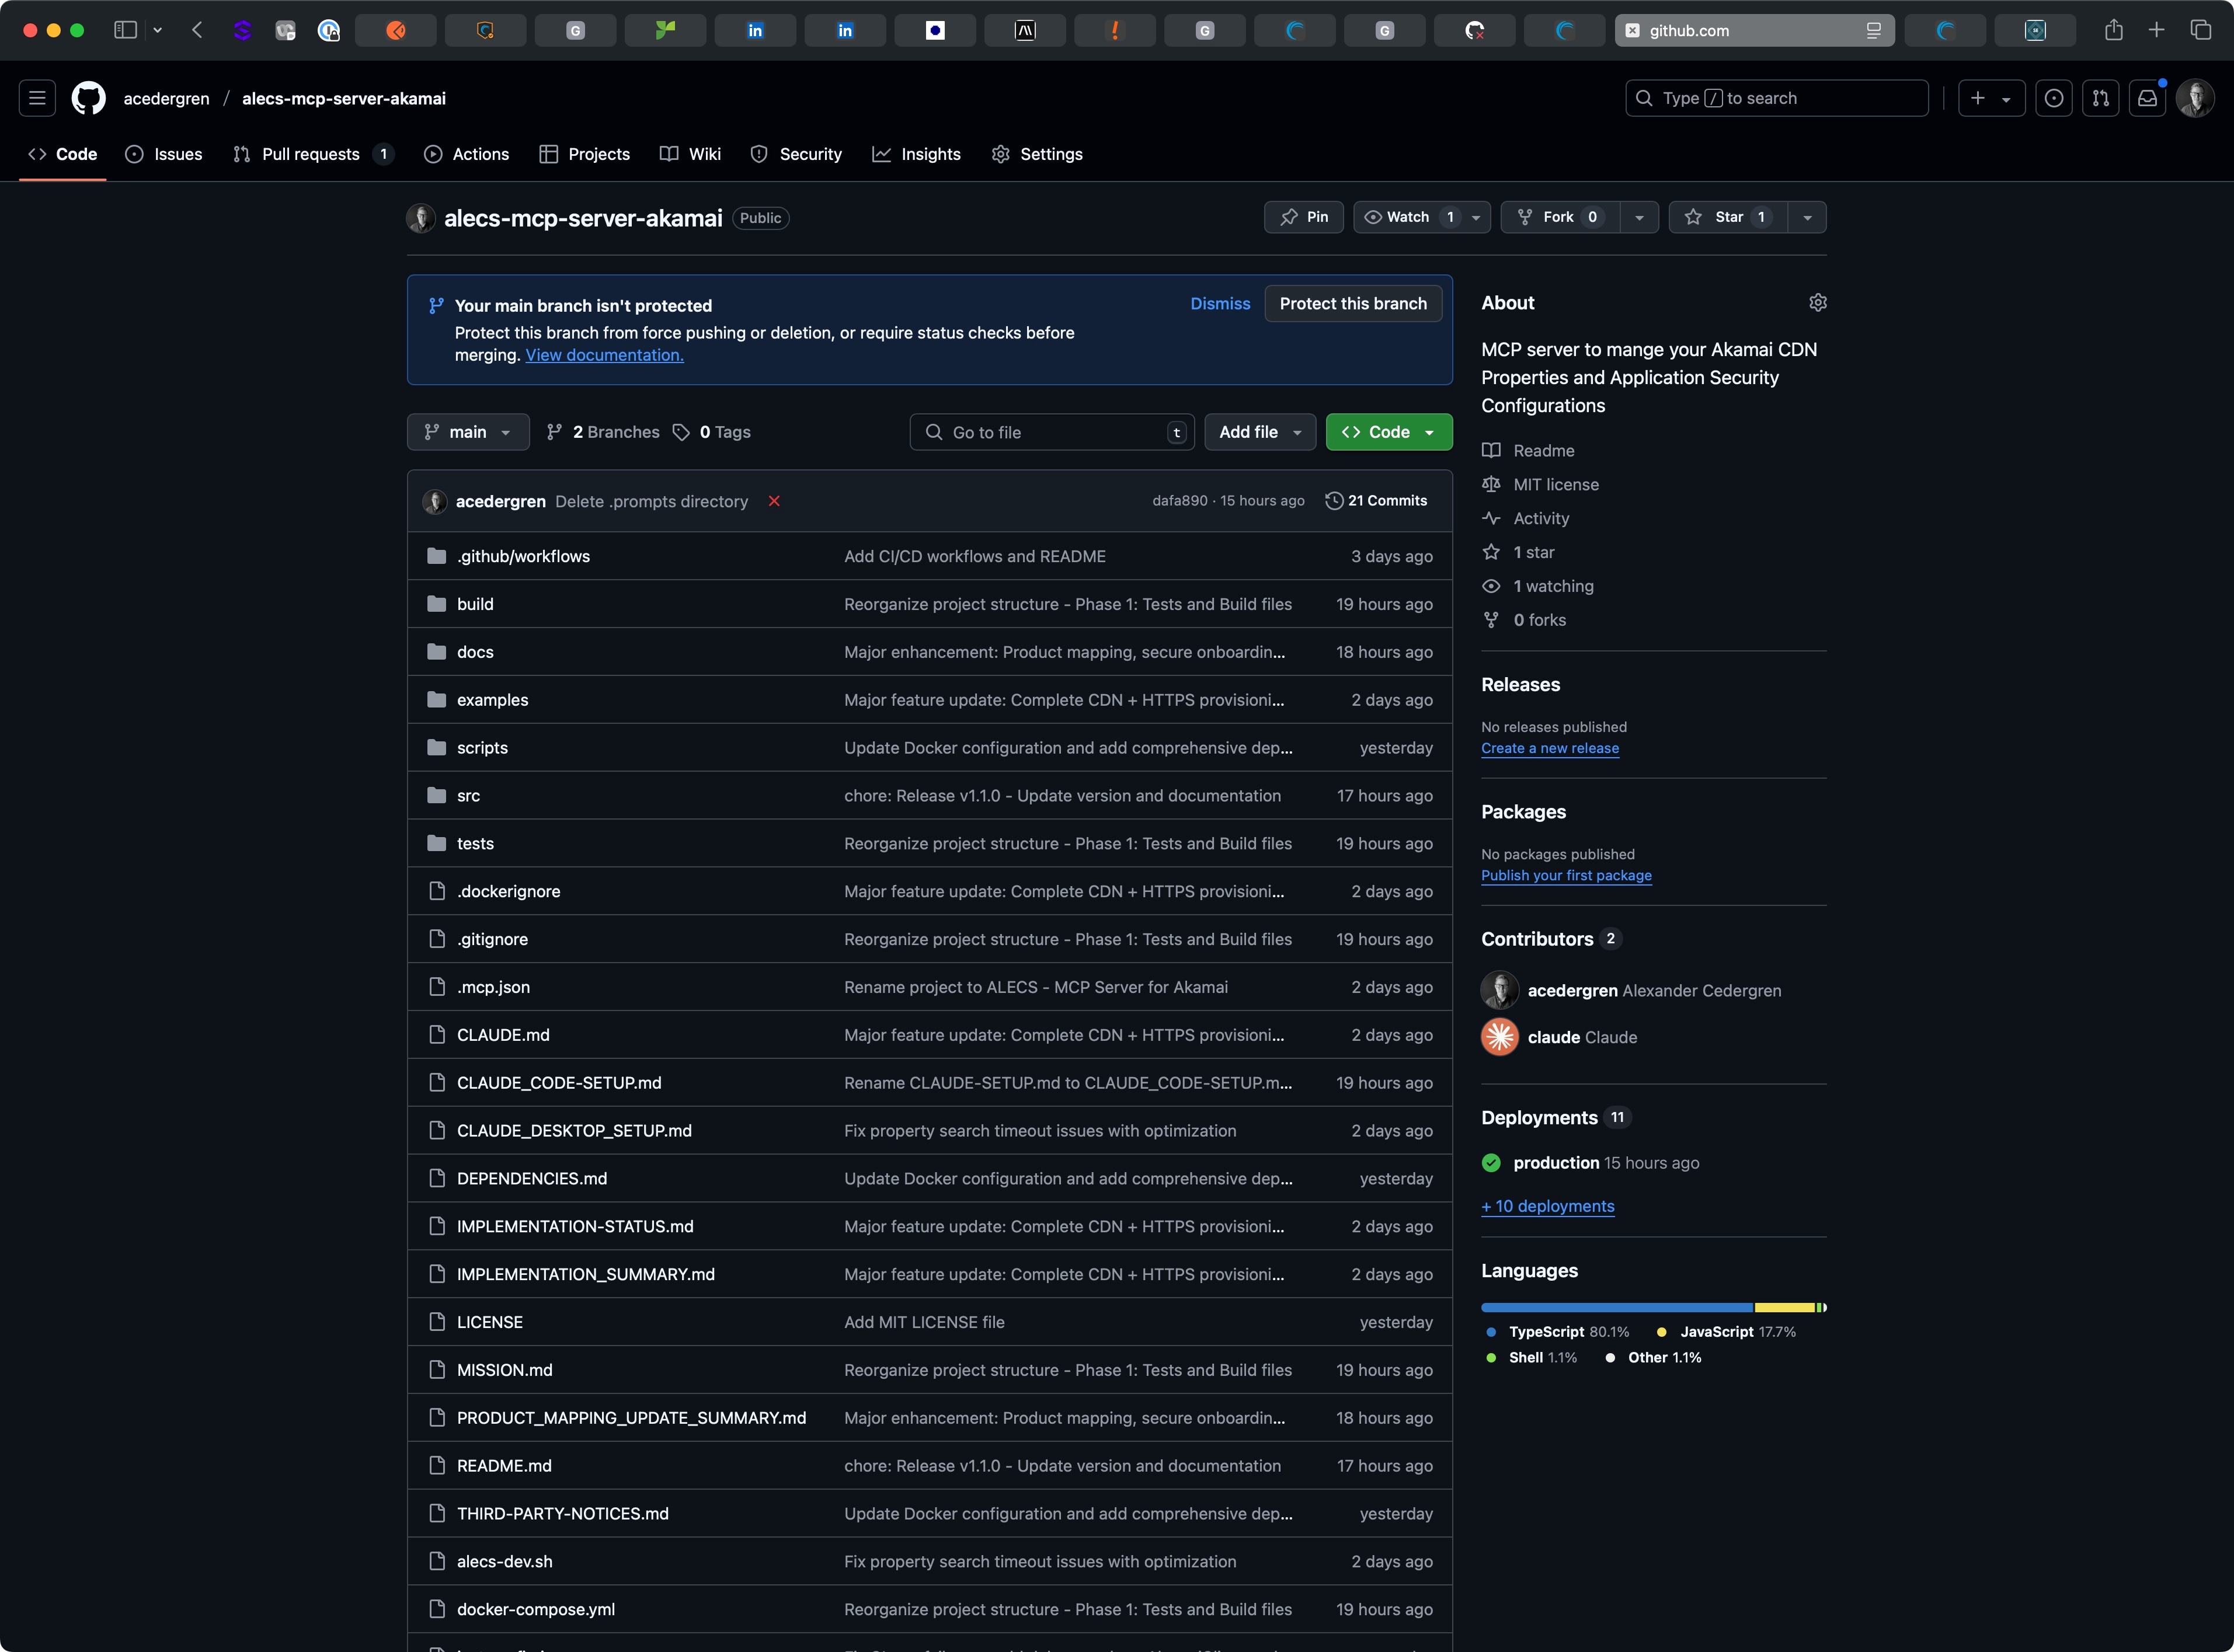Open the Wiki tab
Viewport: 2234px width, 1652px height.
tap(690, 154)
